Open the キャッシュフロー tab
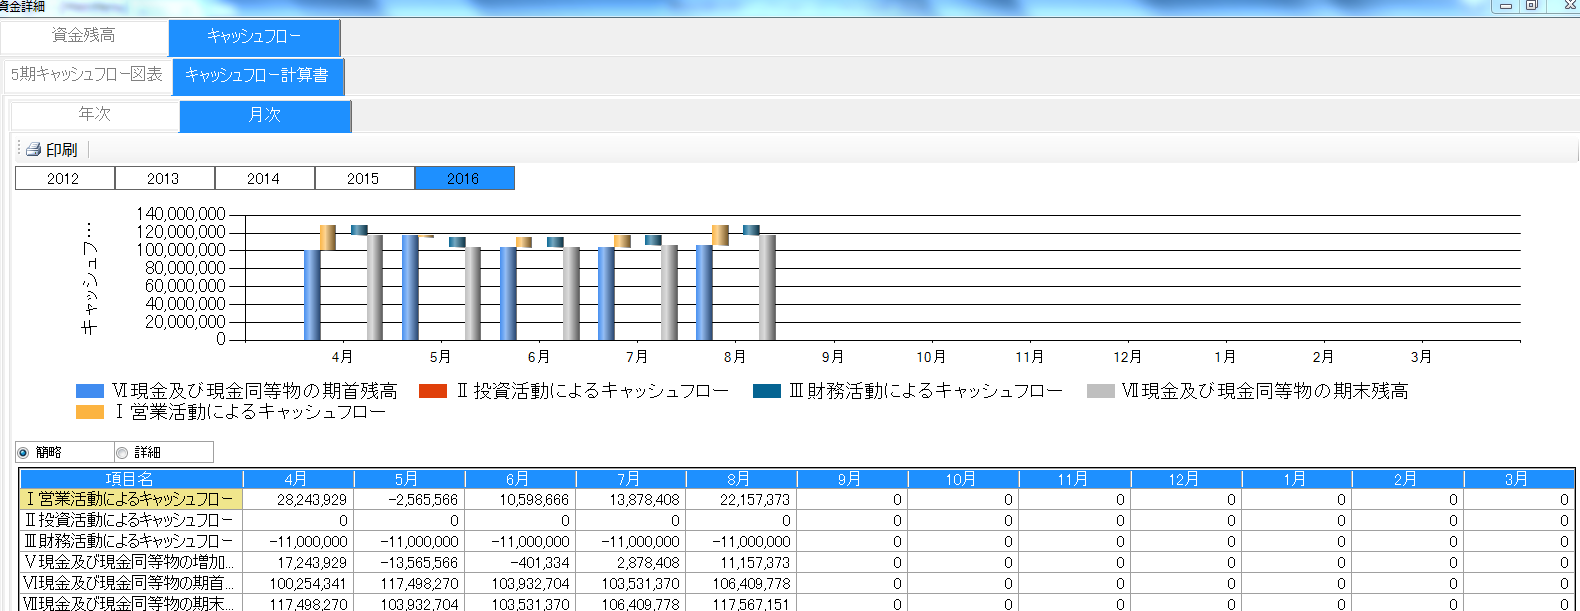The image size is (1580, 611). click(x=254, y=37)
